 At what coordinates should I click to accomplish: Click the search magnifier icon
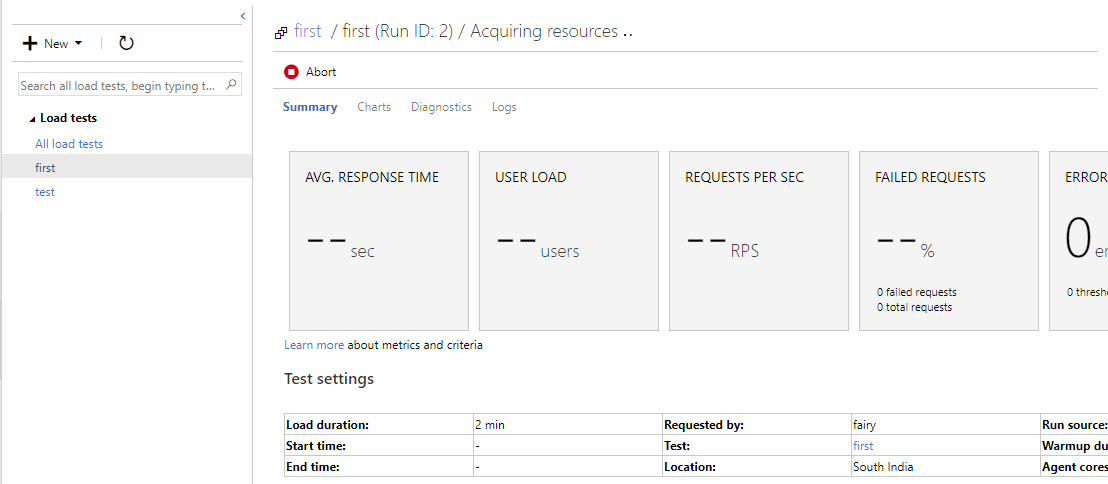[x=231, y=85]
